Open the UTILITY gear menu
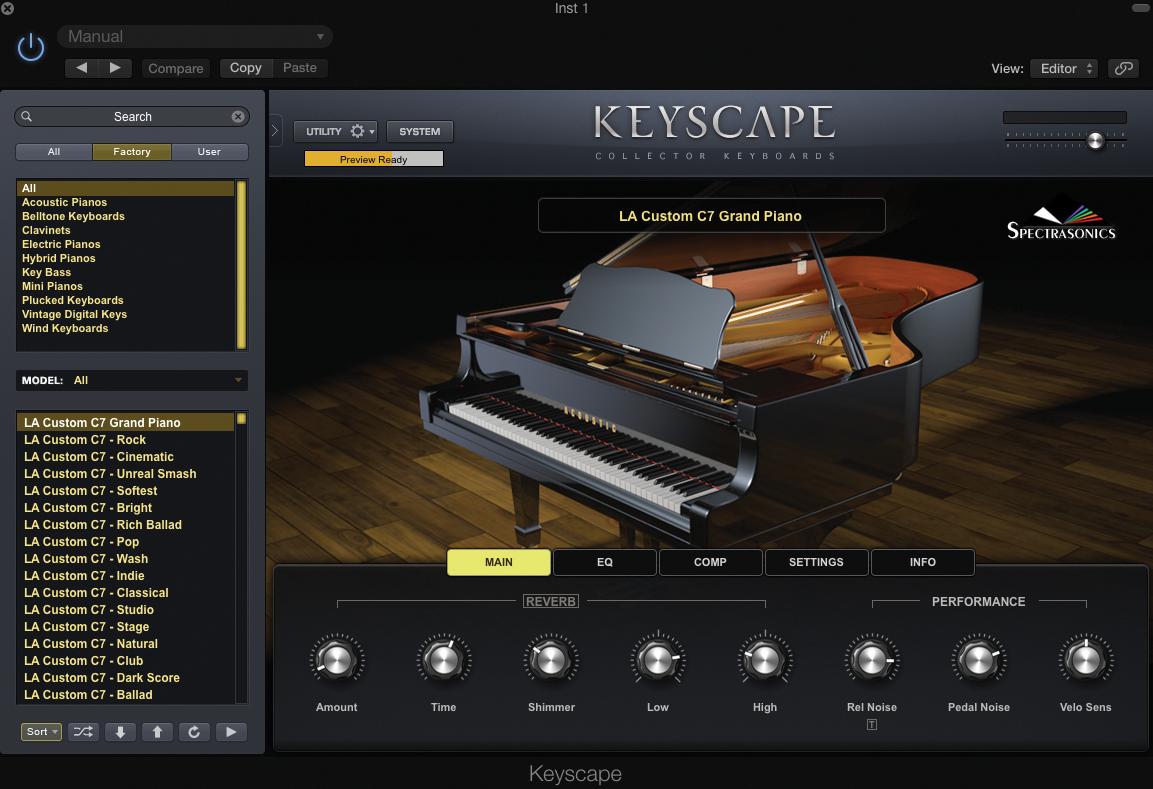 [x=336, y=132]
